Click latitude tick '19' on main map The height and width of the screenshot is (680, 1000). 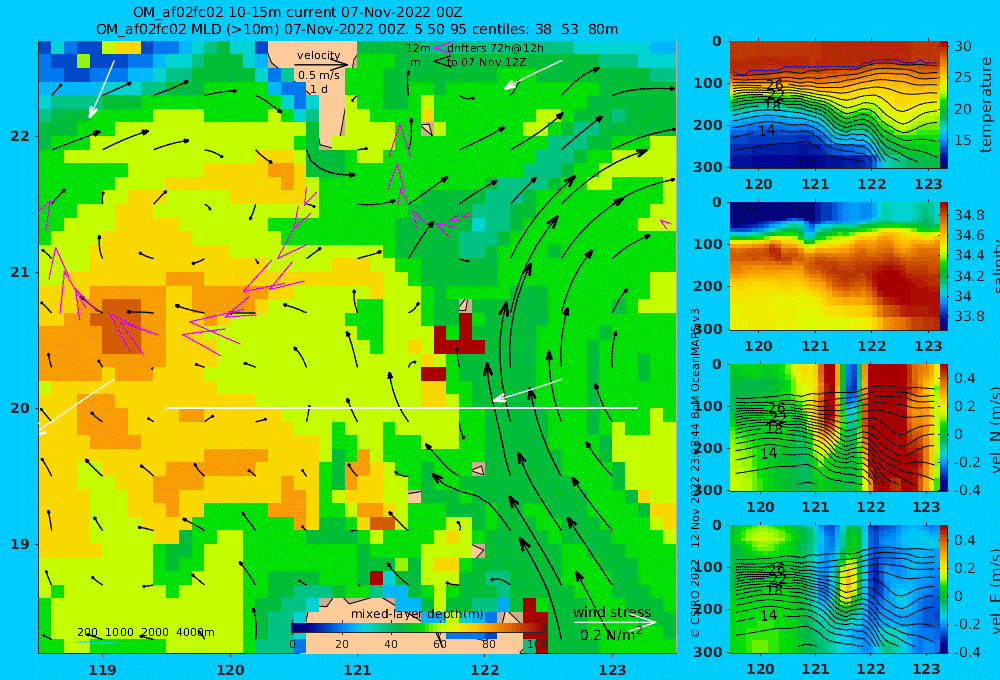tap(20, 544)
